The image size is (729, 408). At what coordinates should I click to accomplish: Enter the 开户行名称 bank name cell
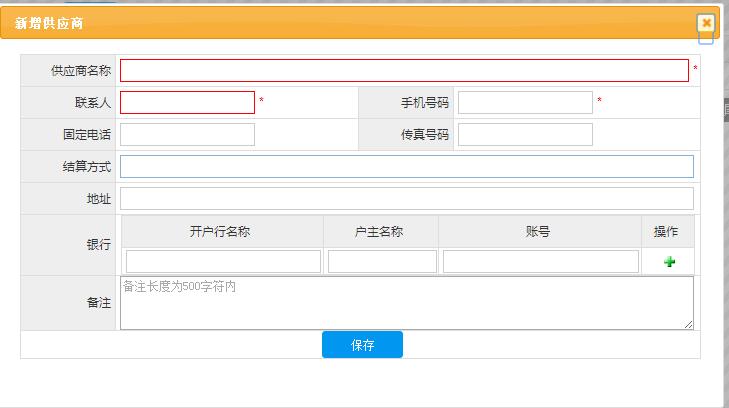(x=223, y=261)
